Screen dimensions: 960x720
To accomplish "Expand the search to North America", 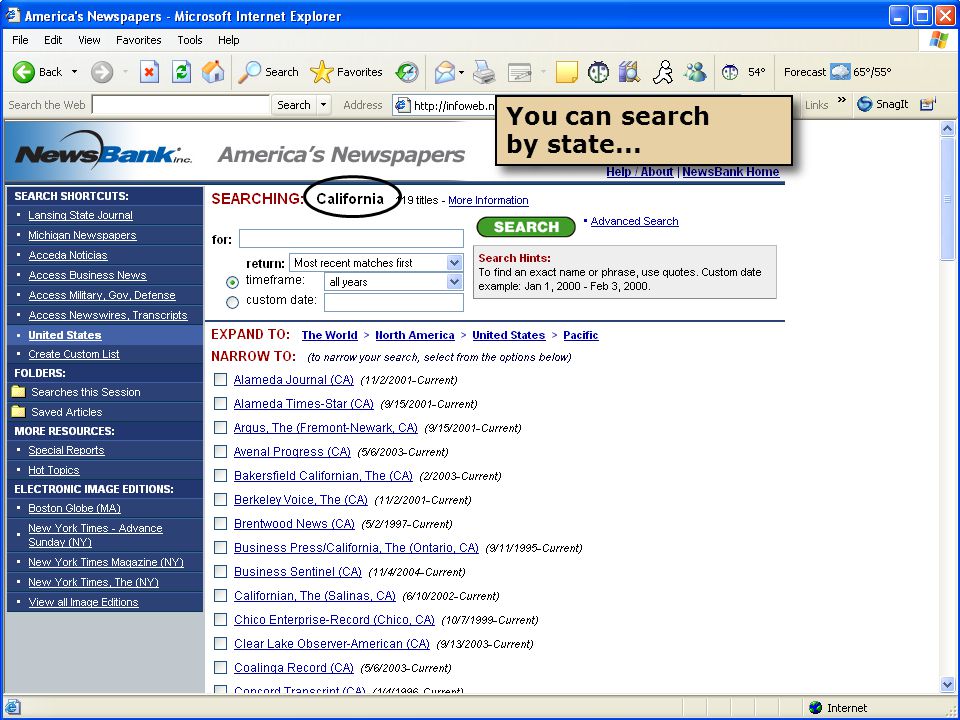I will (414, 335).
